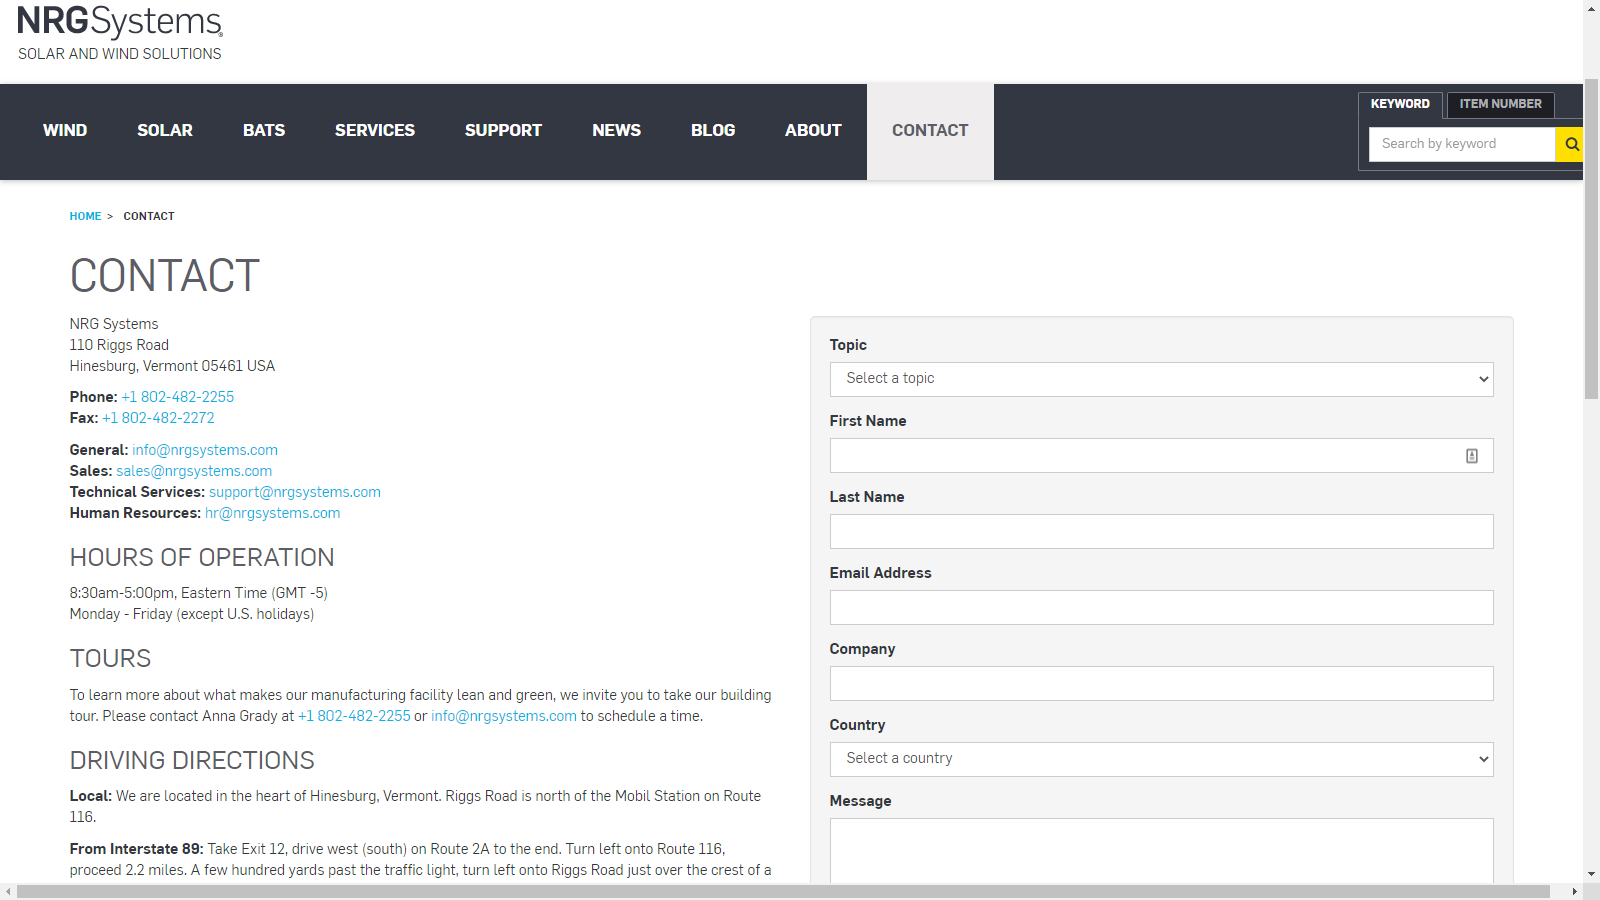Click the Message field label

(x=860, y=801)
